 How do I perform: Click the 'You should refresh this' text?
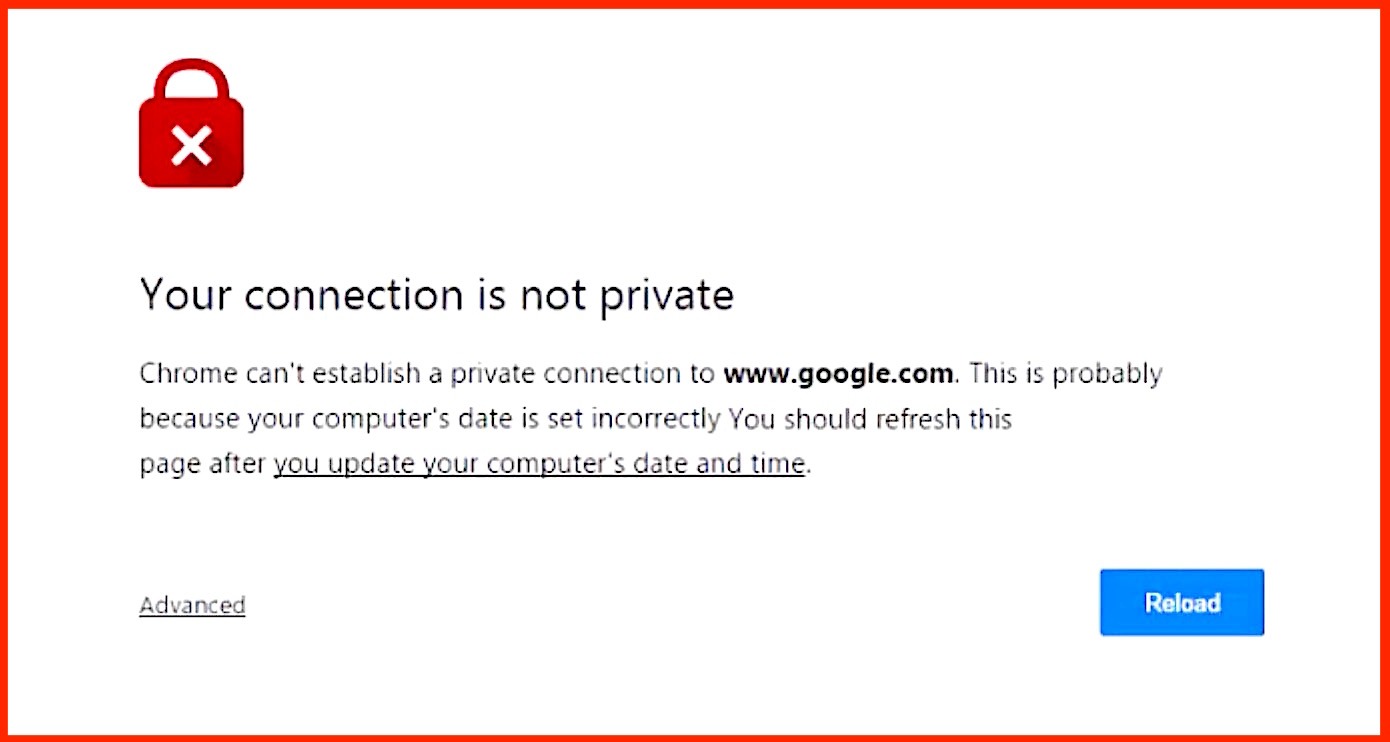pyautogui.click(x=870, y=419)
